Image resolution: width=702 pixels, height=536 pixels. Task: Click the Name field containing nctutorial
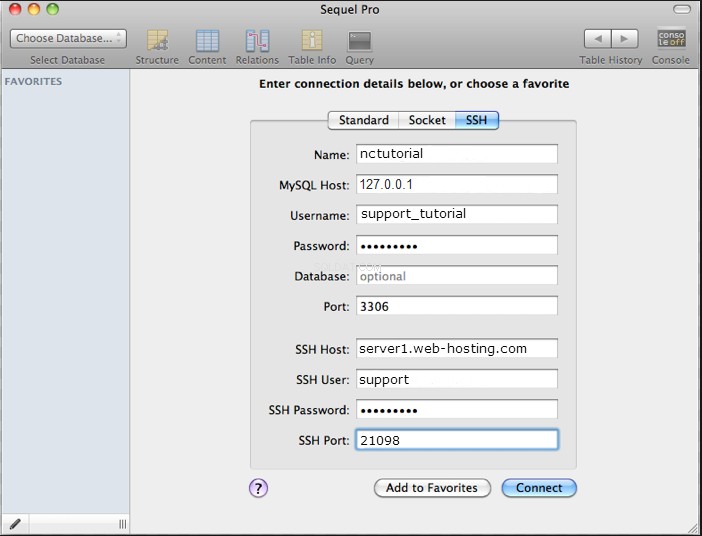tap(457, 154)
